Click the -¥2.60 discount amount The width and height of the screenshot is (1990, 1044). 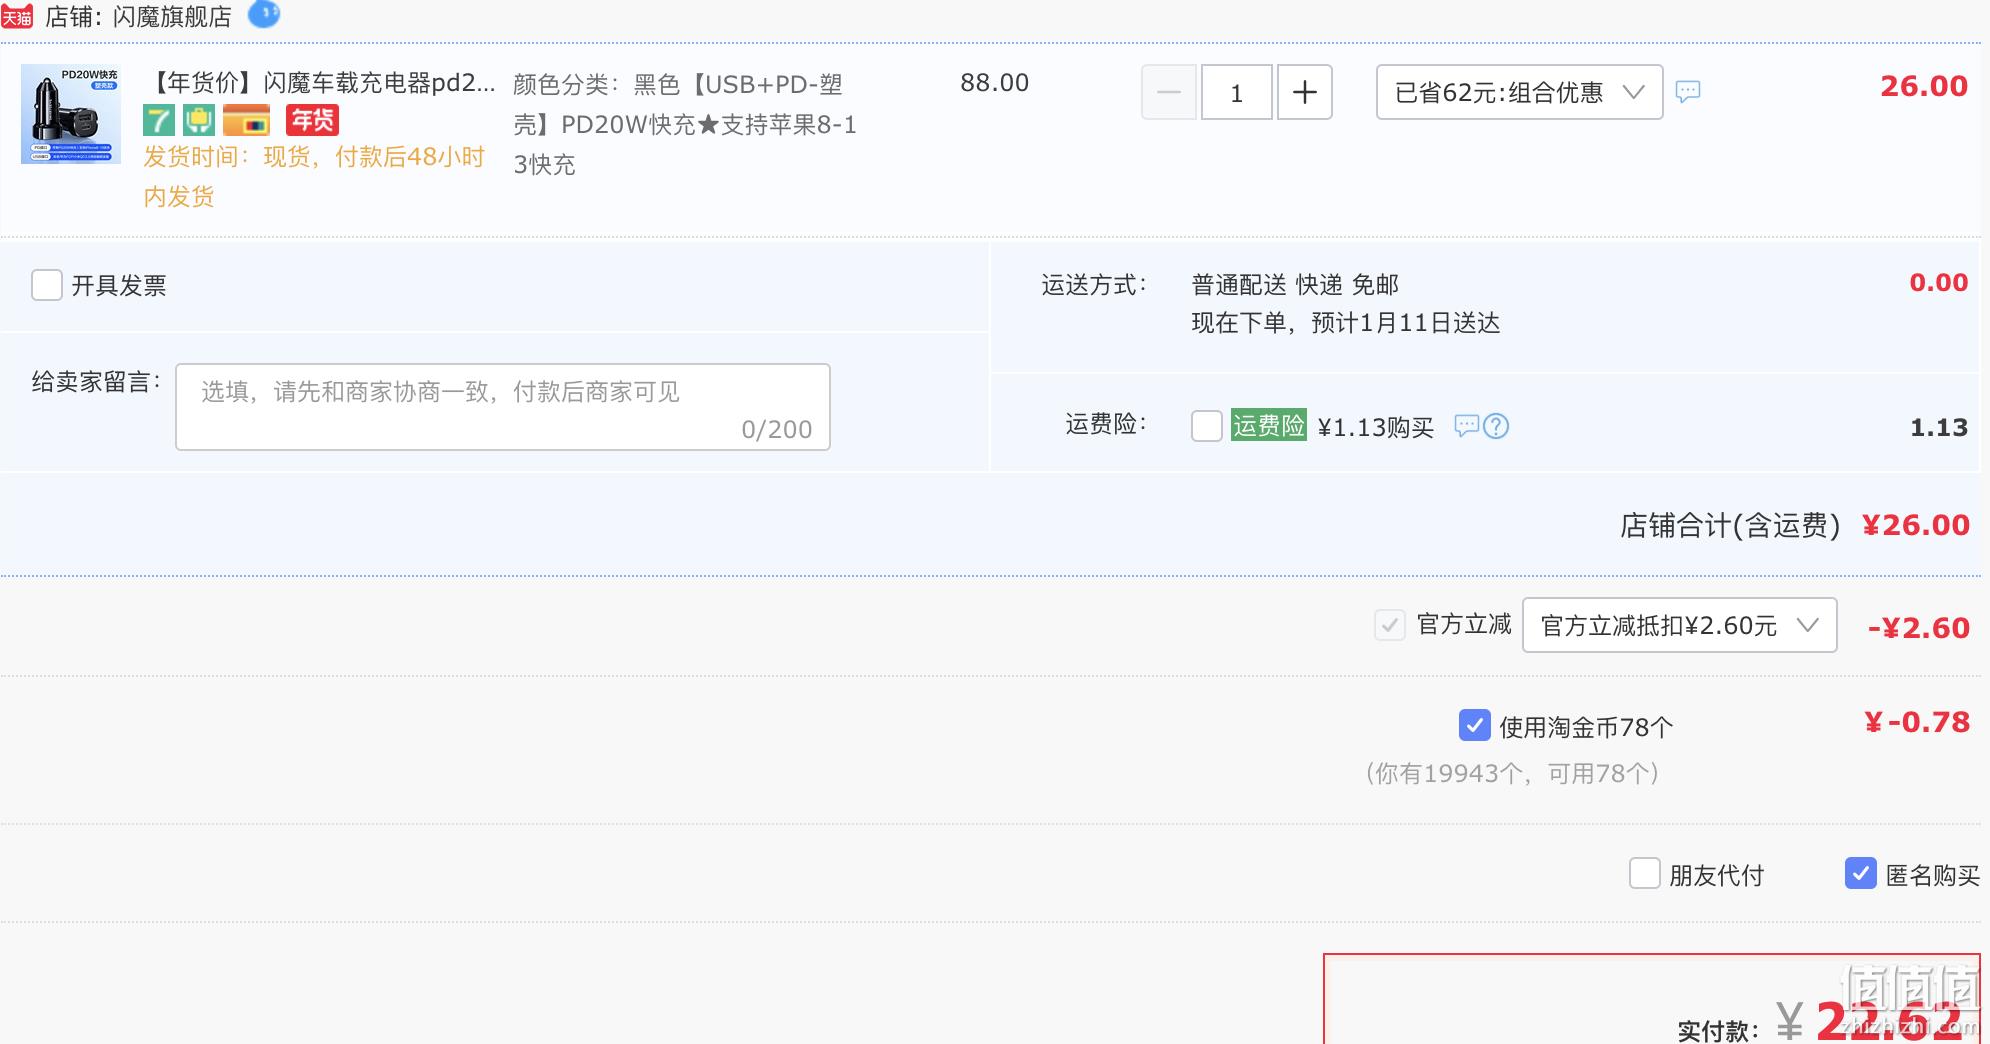pos(1919,628)
